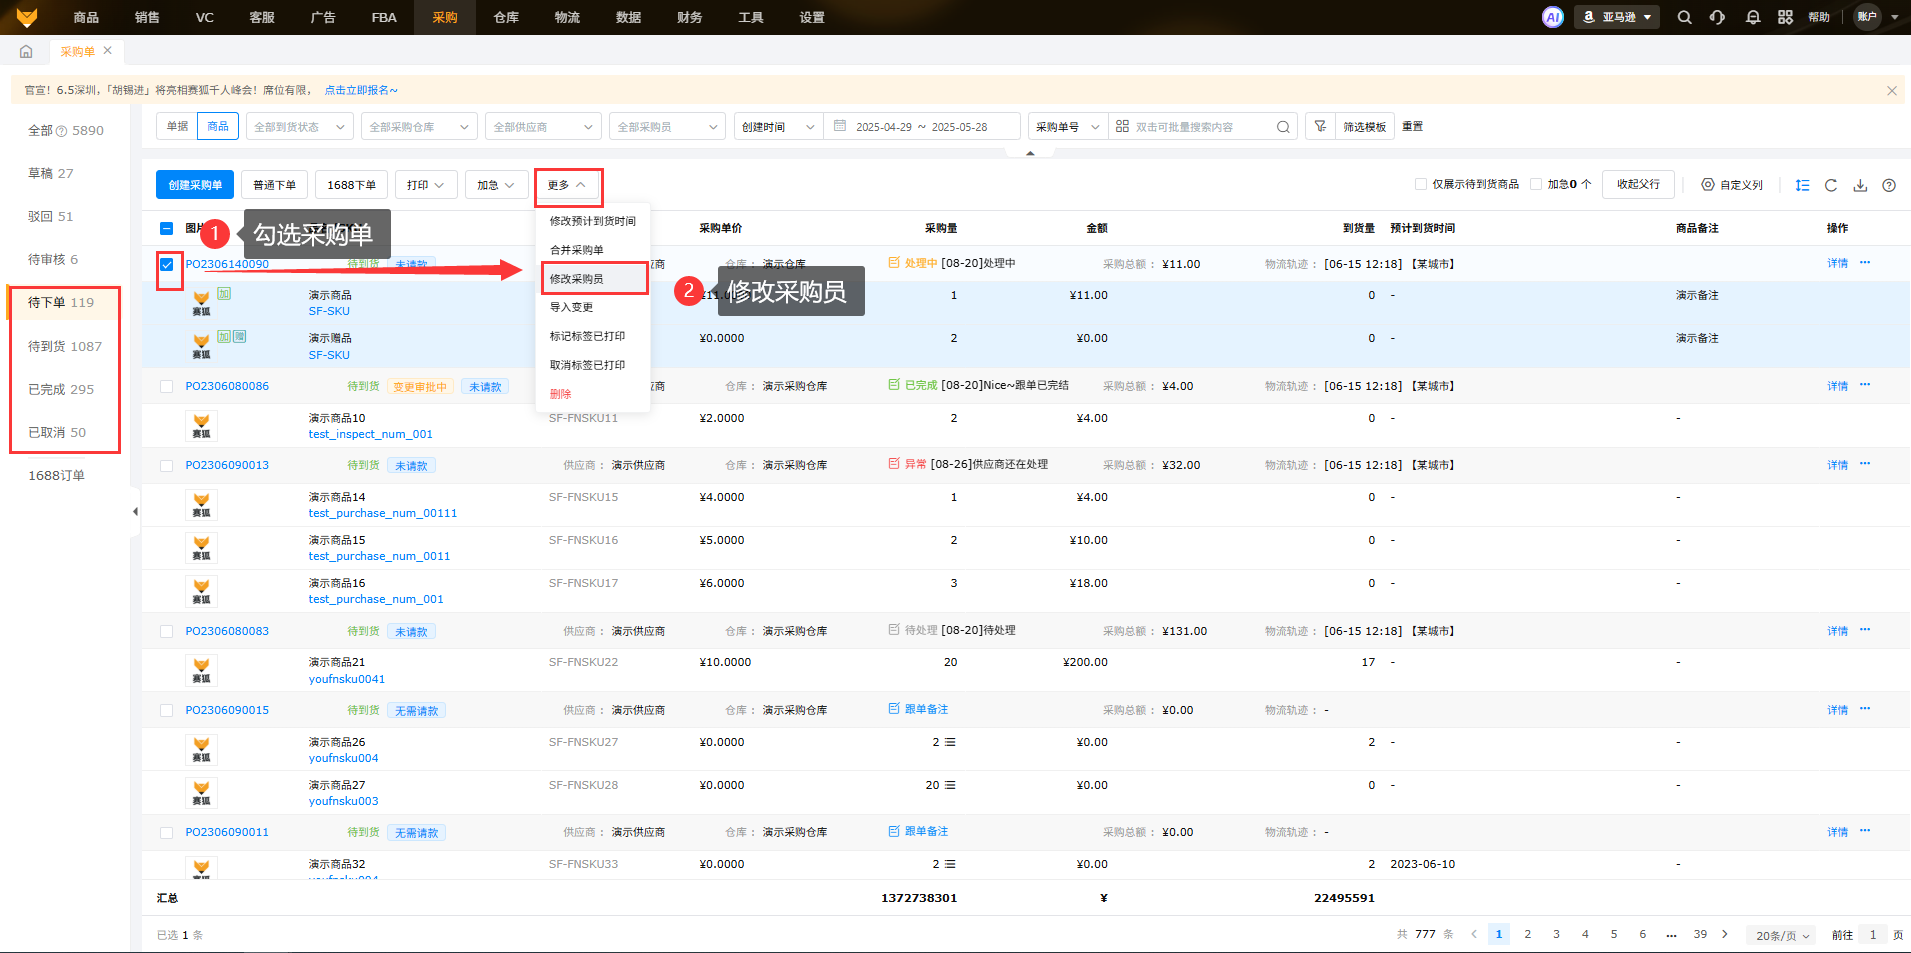Choose 修改采购员 from the menu
This screenshot has width=1911, height=953.
[x=577, y=279]
